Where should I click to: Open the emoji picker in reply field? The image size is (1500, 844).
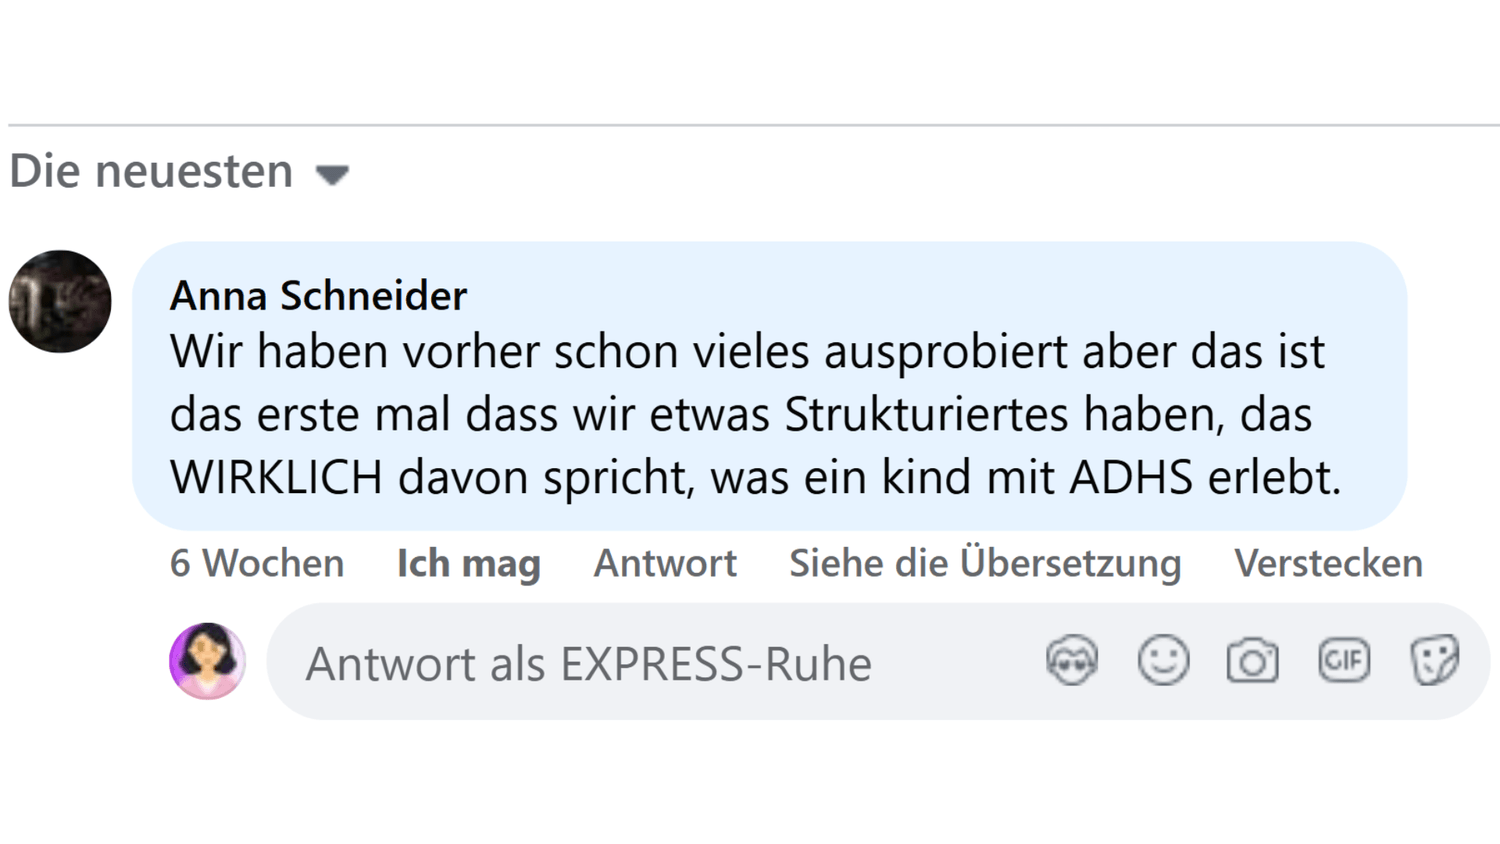coord(1163,661)
